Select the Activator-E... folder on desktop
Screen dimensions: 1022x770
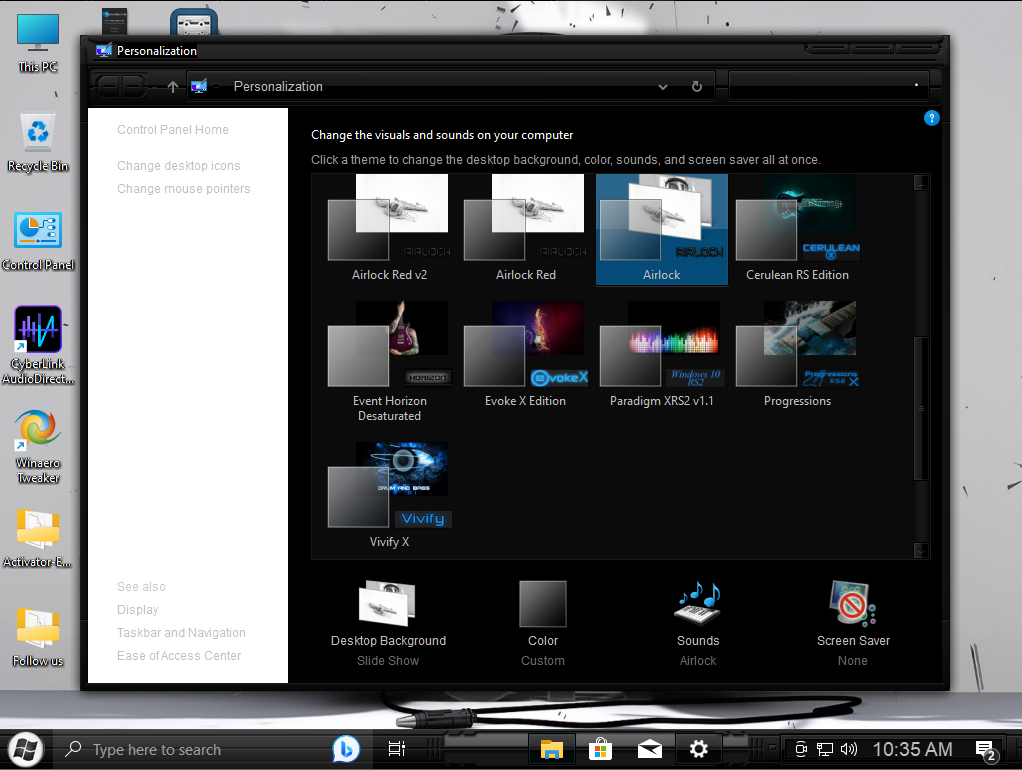(38, 539)
